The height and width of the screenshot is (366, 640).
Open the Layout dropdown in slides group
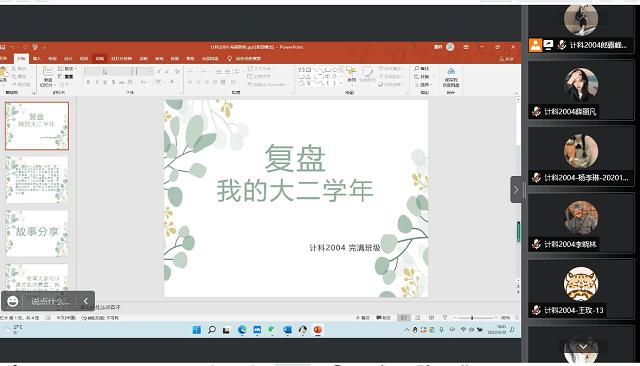67,69
